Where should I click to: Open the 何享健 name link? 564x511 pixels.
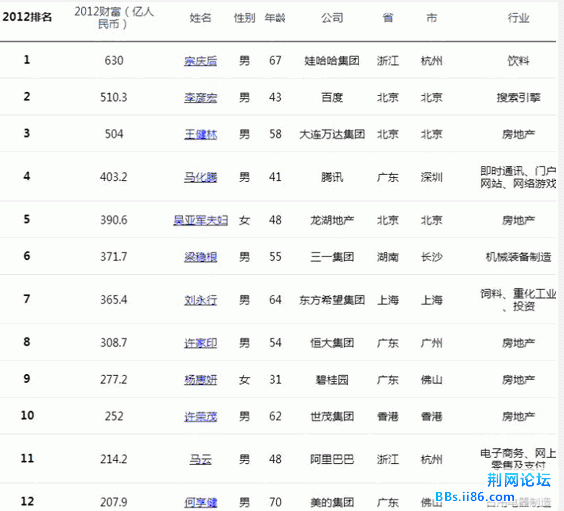click(x=200, y=502)
